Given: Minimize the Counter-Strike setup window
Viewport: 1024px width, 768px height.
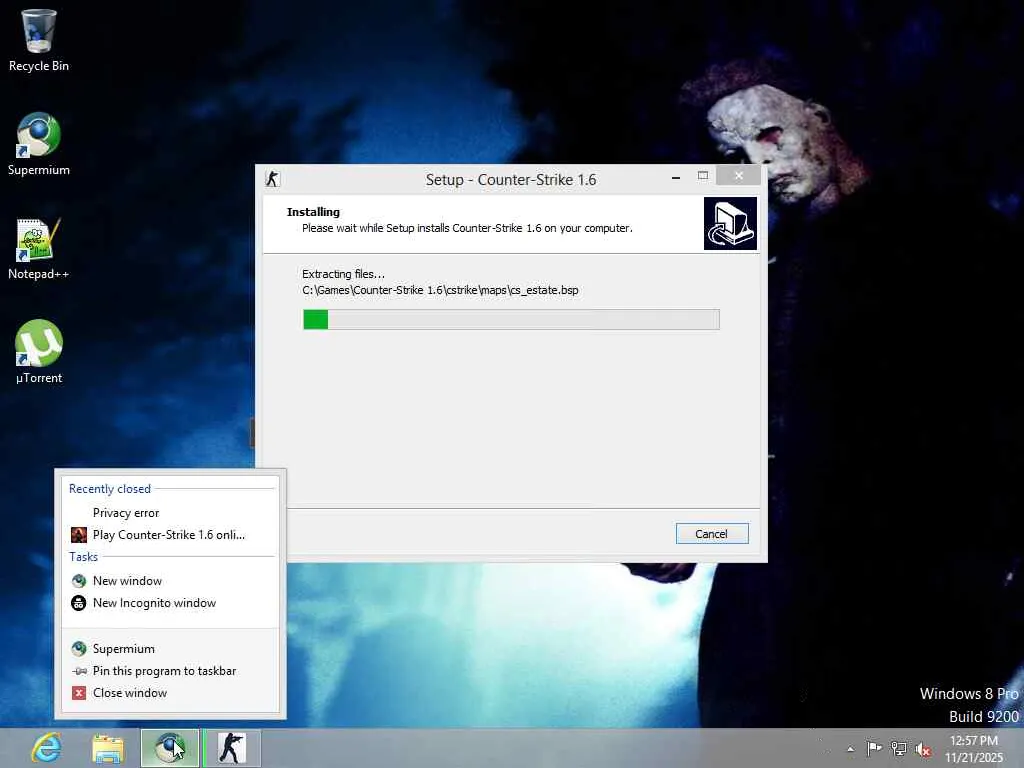Looking at the screenshot, I should click(x=676, y=177).
